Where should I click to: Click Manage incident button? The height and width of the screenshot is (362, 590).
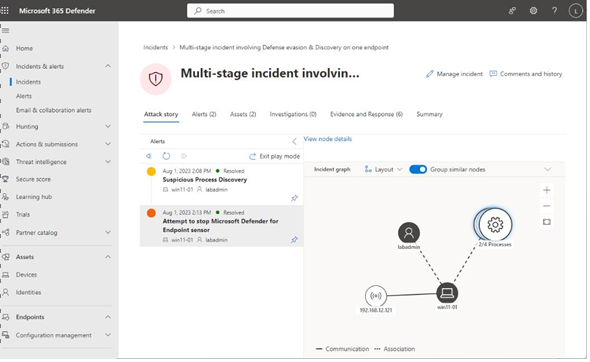[454, 74]
